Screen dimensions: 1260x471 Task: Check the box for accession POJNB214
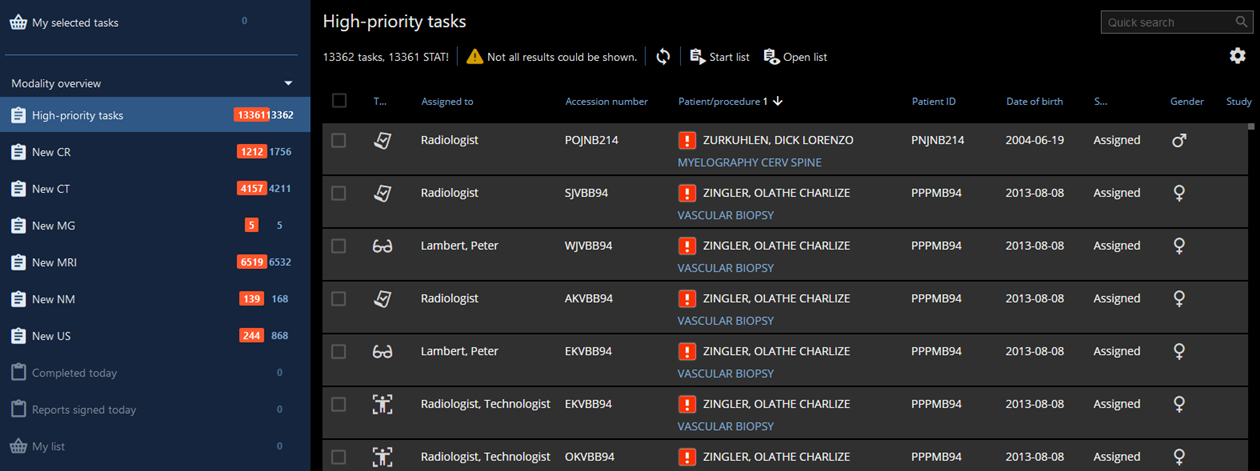pyautogui.click(x=339, y=141)
